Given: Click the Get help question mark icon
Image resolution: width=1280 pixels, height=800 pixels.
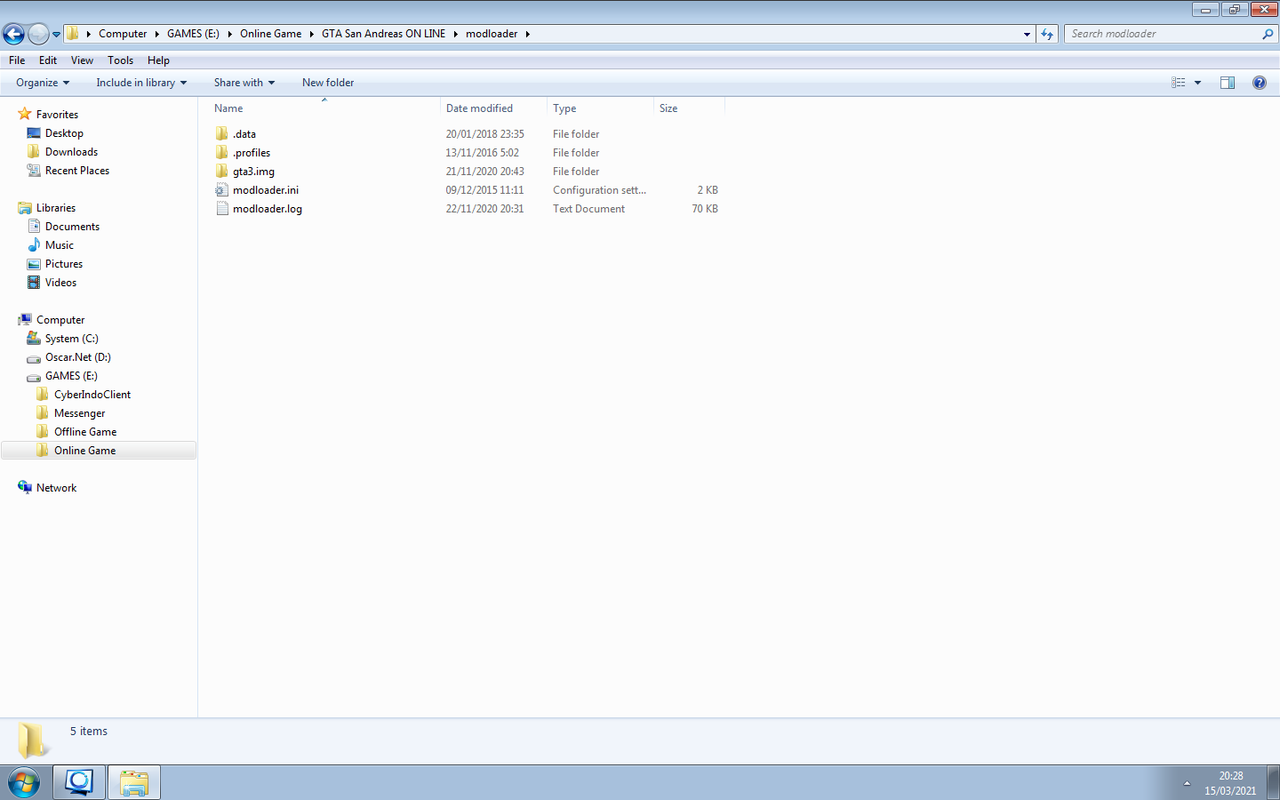Looking at the screenshot, I should coord(1260,83).
